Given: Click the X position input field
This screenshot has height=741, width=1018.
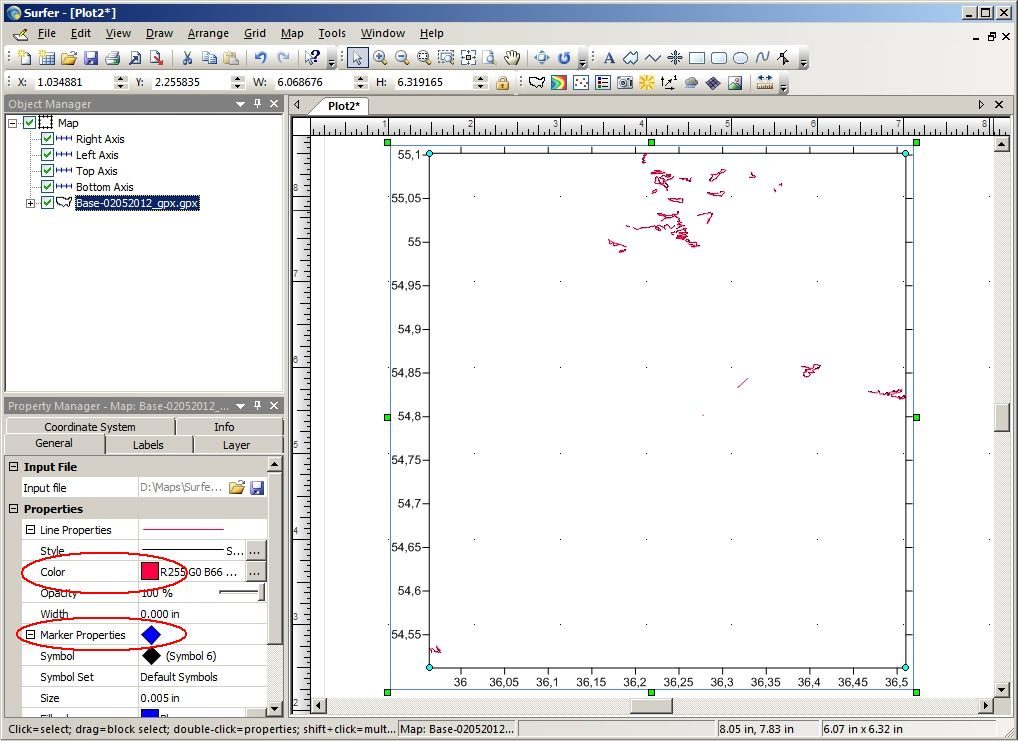Looking at the screenshot, I should [x=75, y=82].
